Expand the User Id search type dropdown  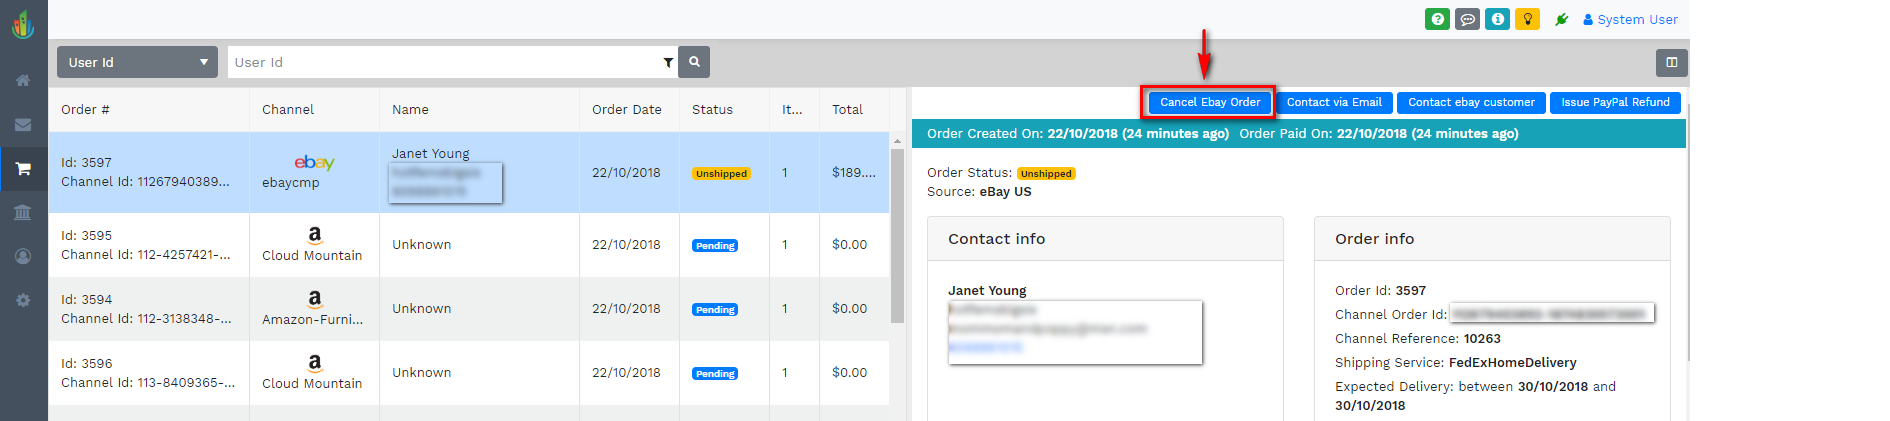[137, 62]
